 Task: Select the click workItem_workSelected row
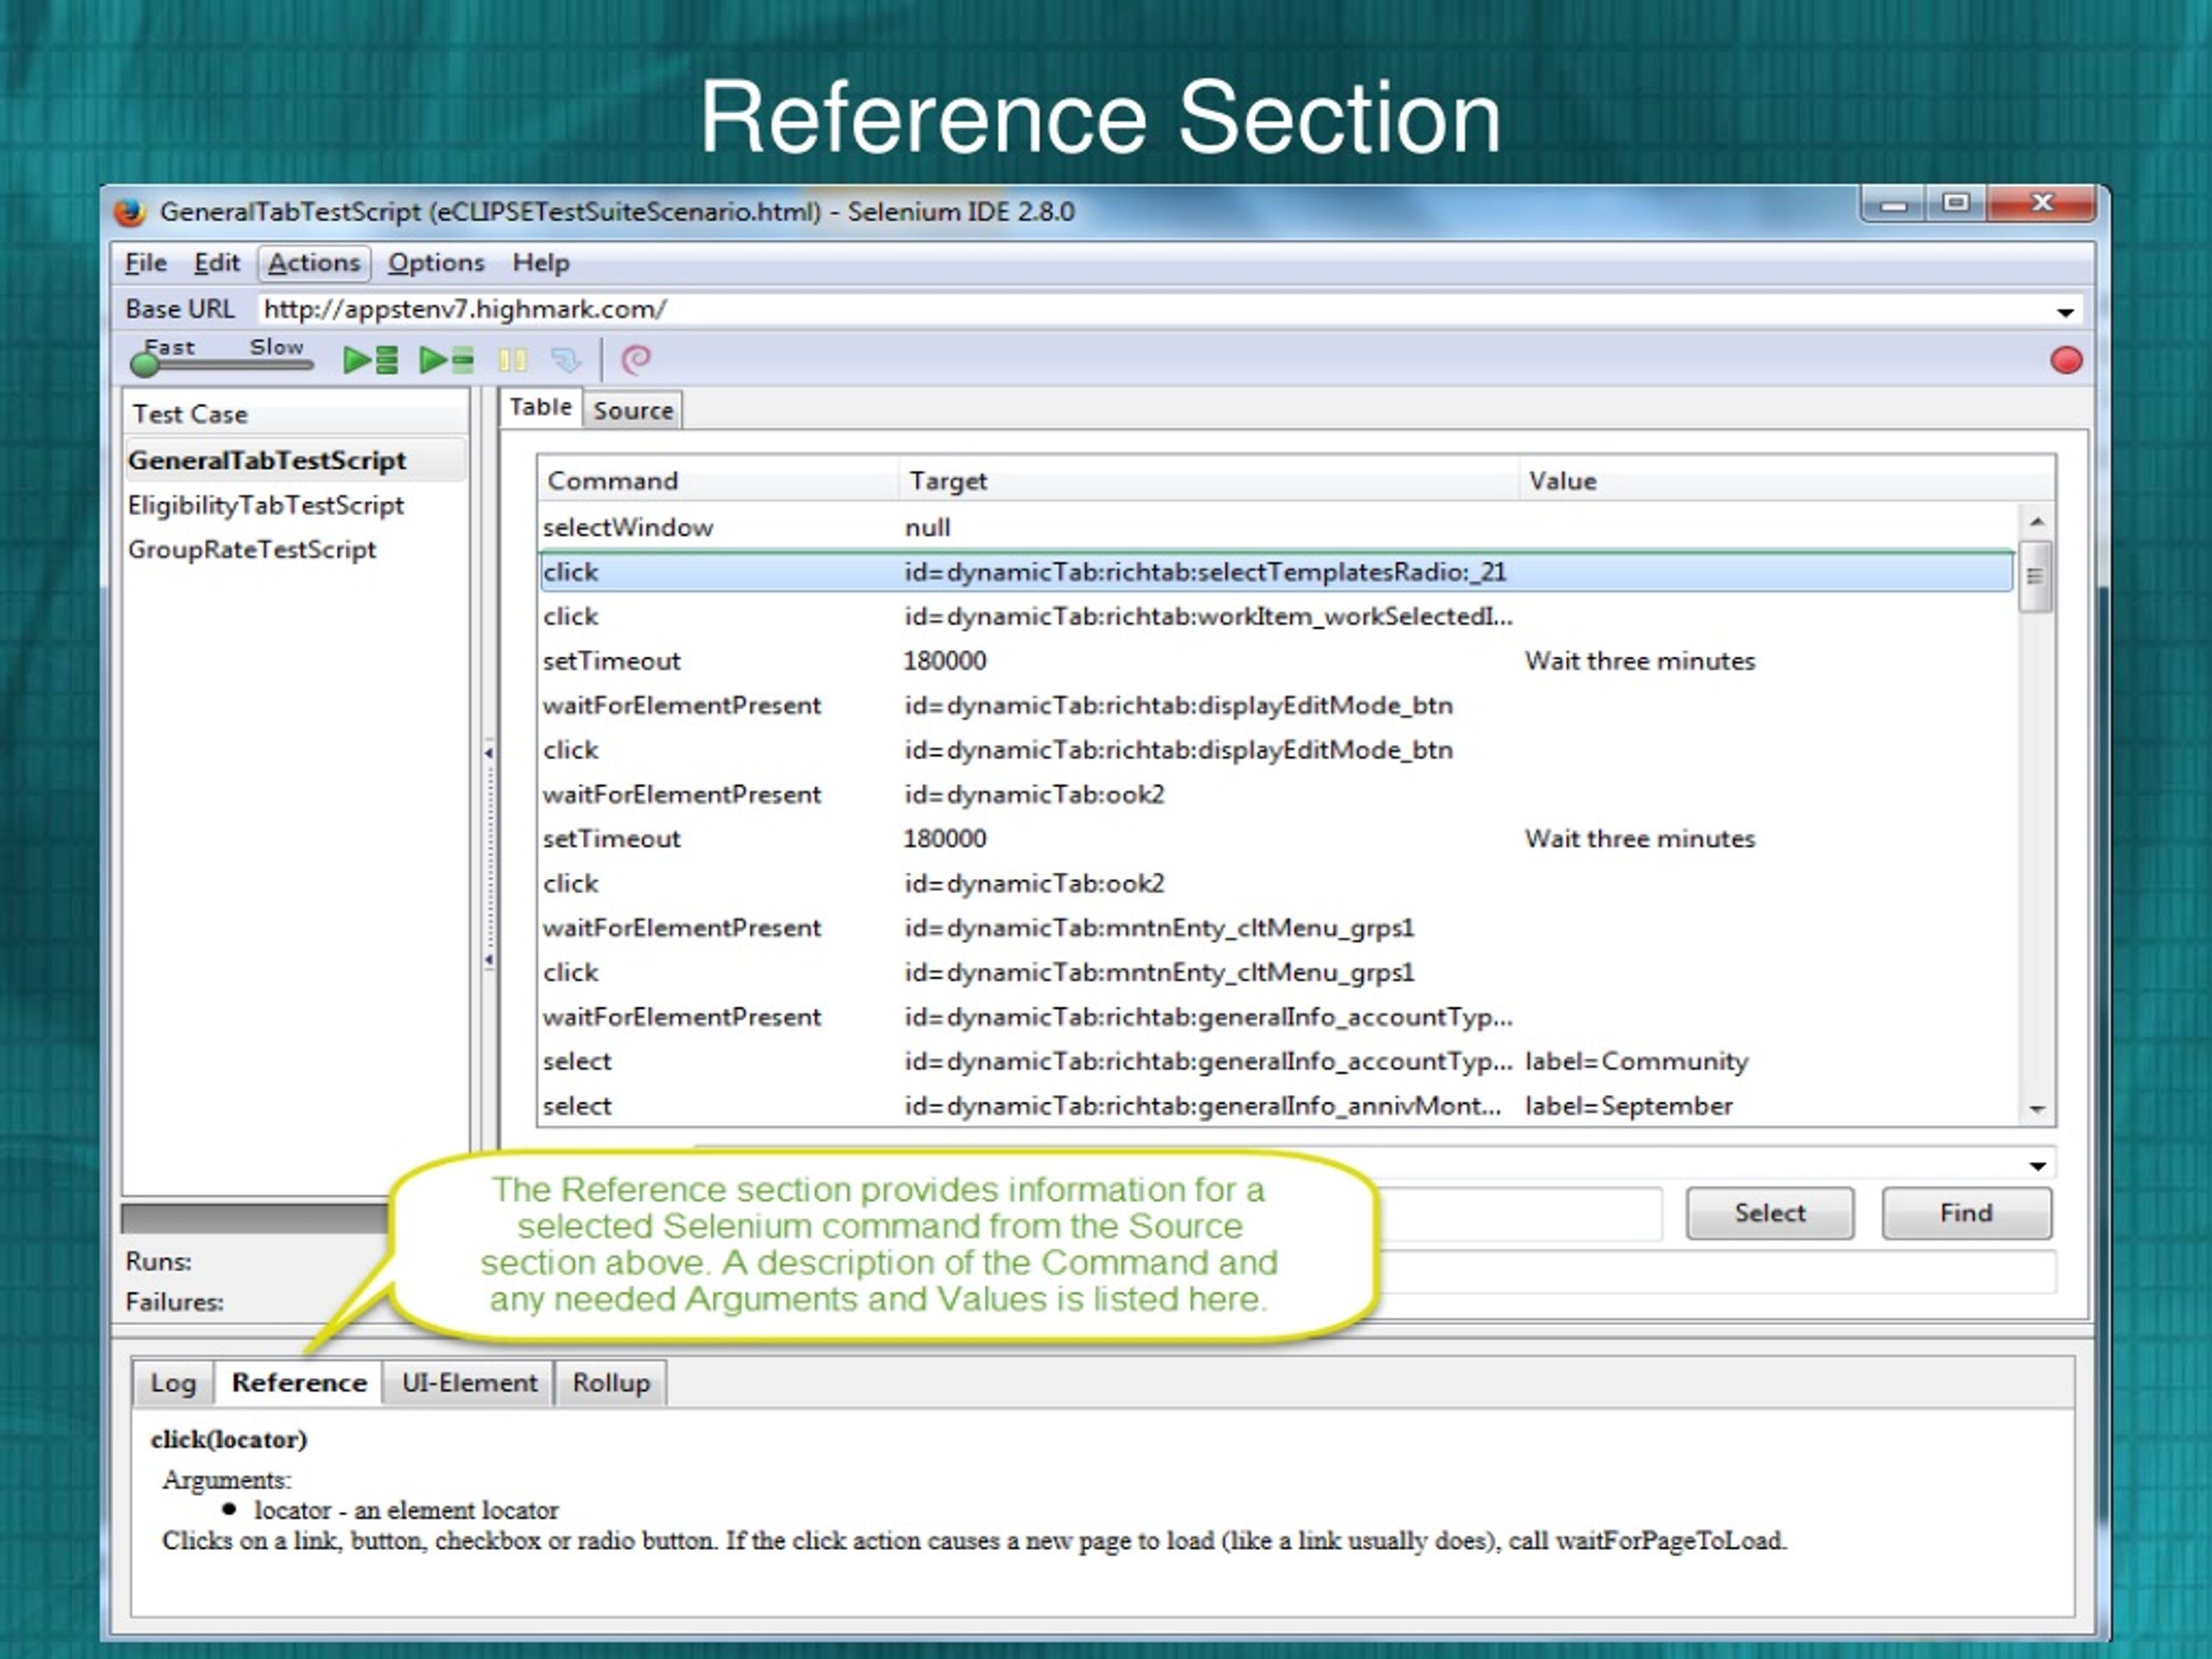point(1277,616)
